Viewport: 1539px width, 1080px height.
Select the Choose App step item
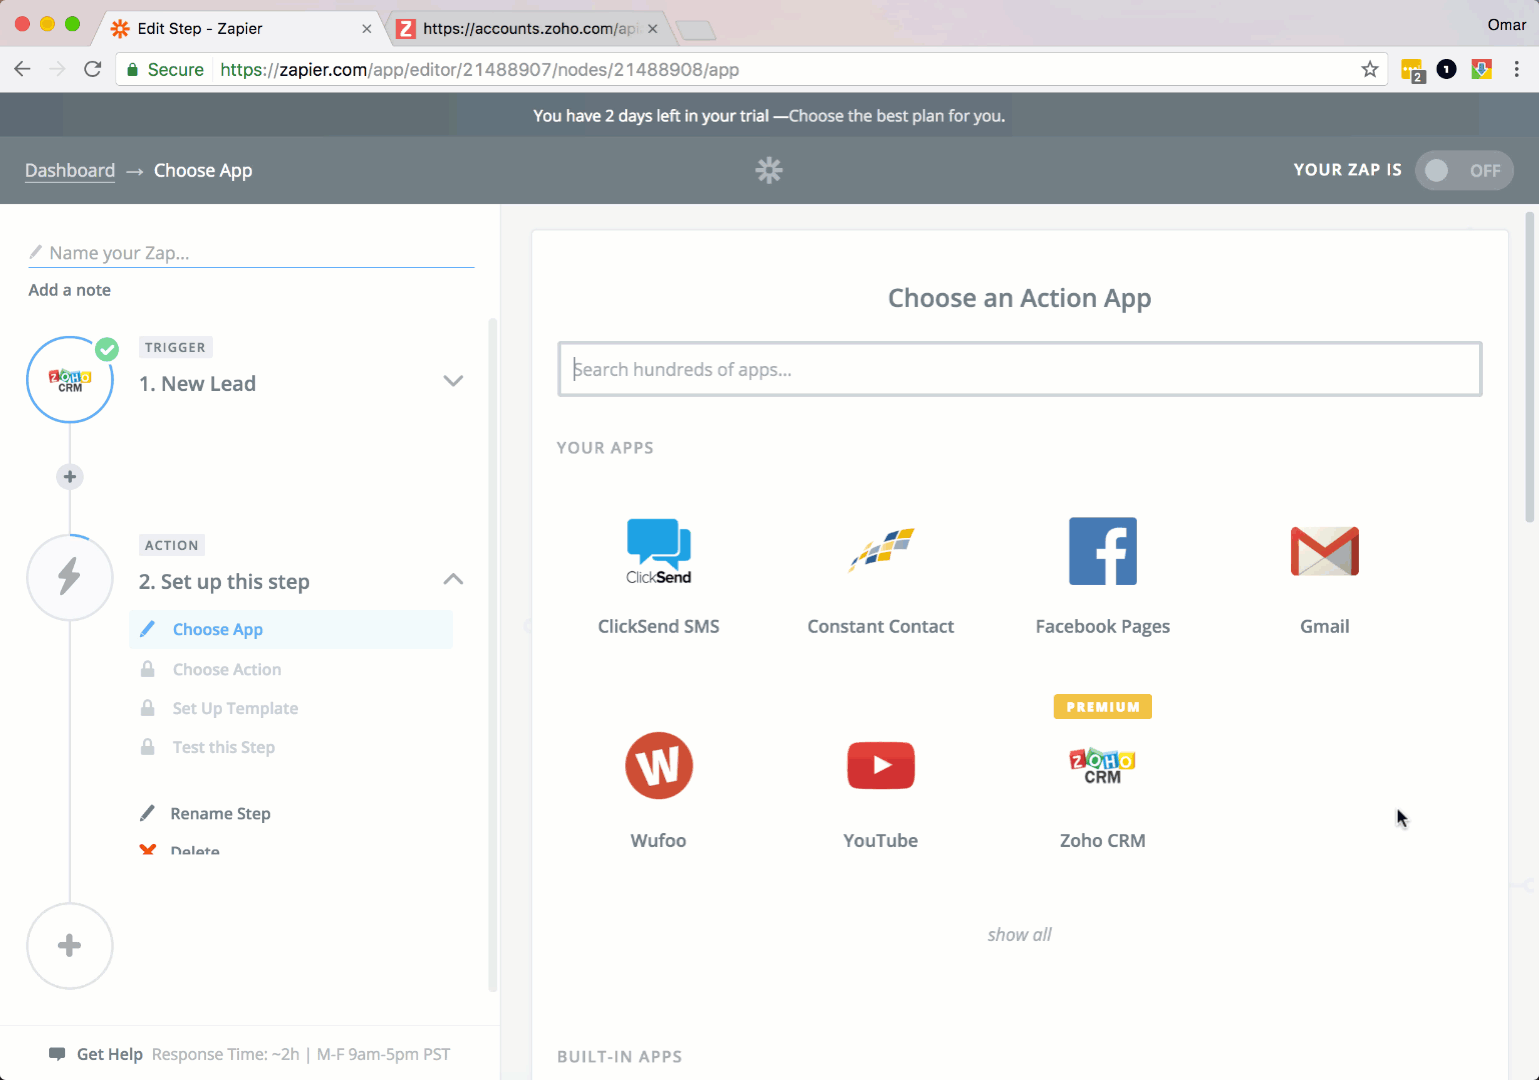(291, 629)
